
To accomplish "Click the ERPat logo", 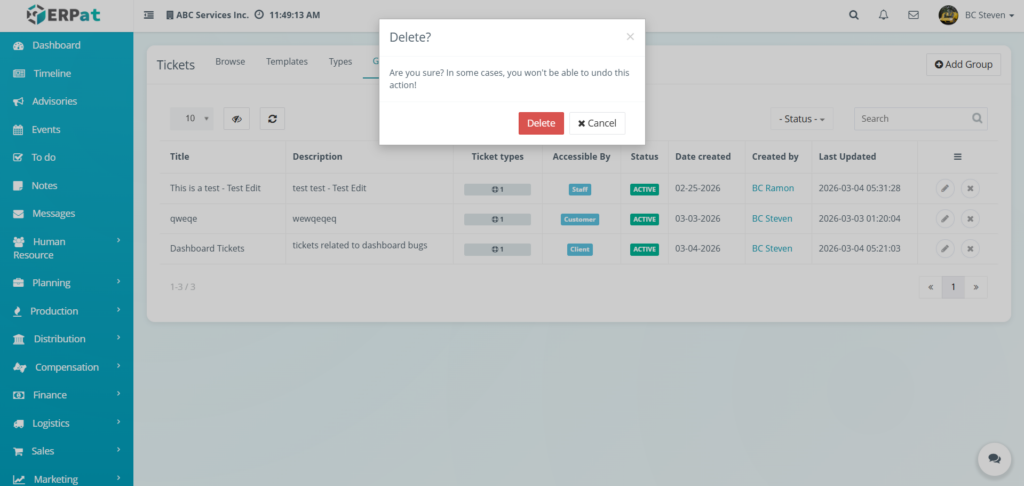I will (x=63, y=14).
